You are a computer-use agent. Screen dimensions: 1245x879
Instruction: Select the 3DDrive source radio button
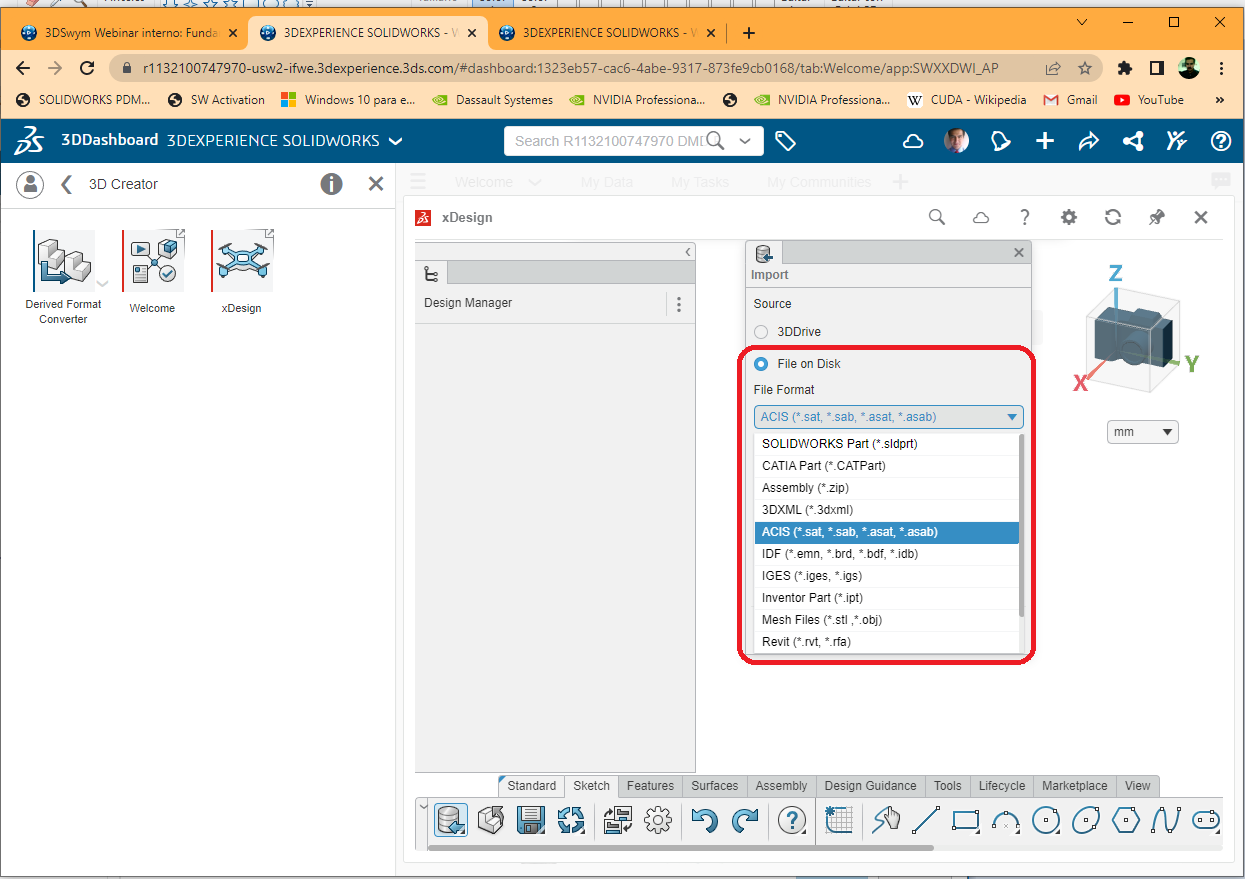(x=761, y=332)
